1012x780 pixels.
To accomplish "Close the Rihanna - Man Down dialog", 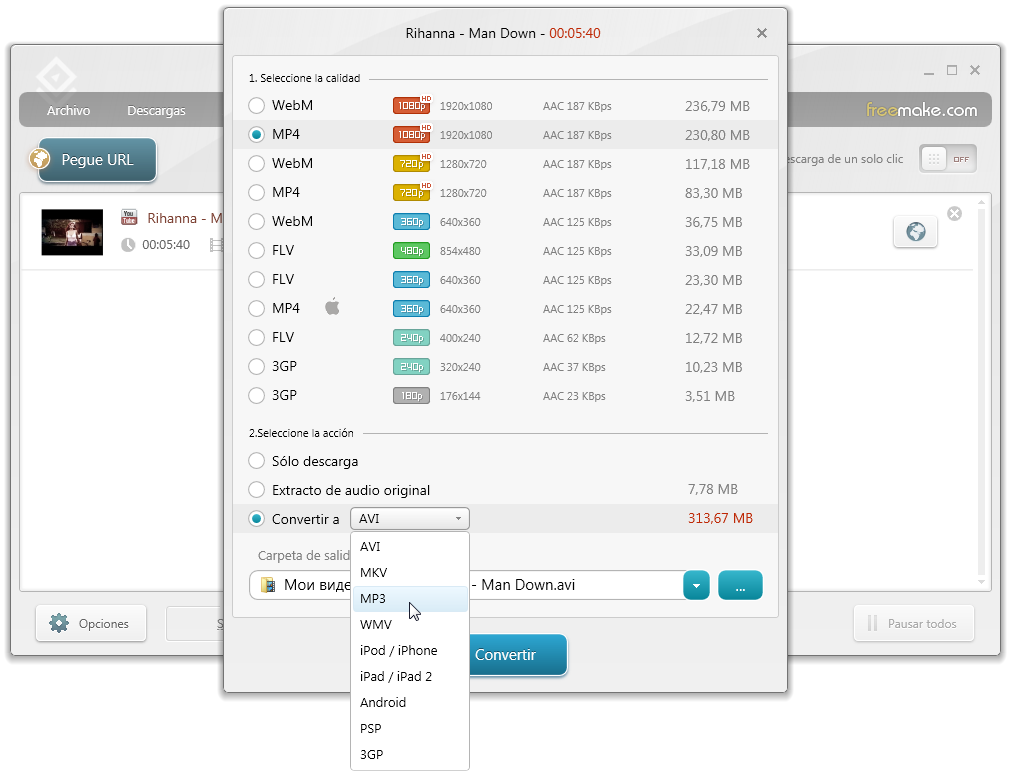I will click(x=762, y=33).
